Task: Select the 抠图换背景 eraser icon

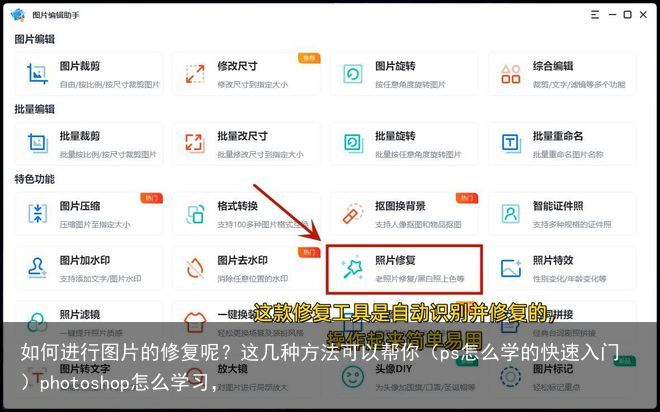Action: 353,213
